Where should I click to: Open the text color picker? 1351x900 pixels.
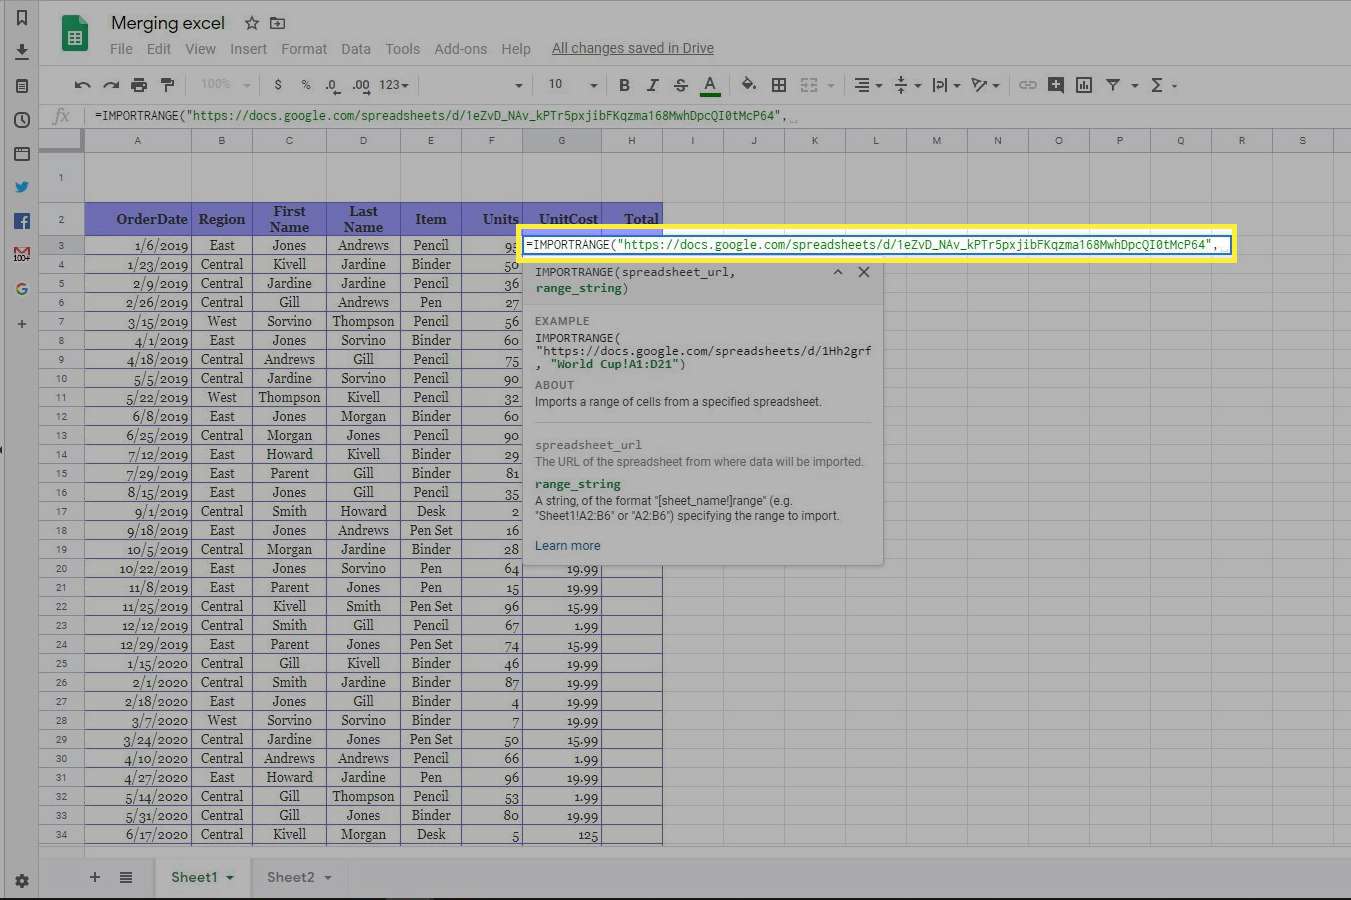point(710,86)
